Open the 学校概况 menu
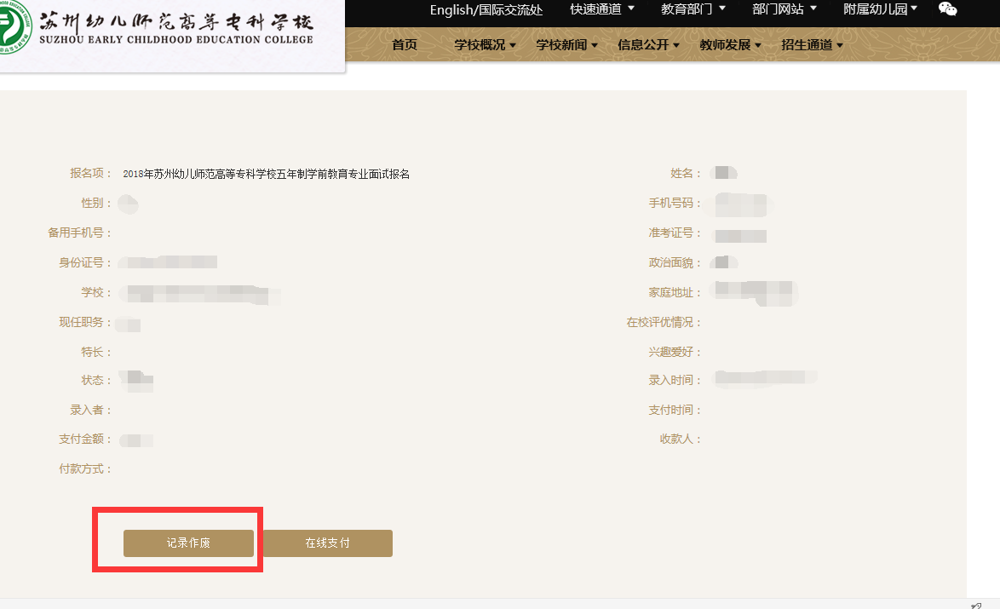 (x=485, y=45)
